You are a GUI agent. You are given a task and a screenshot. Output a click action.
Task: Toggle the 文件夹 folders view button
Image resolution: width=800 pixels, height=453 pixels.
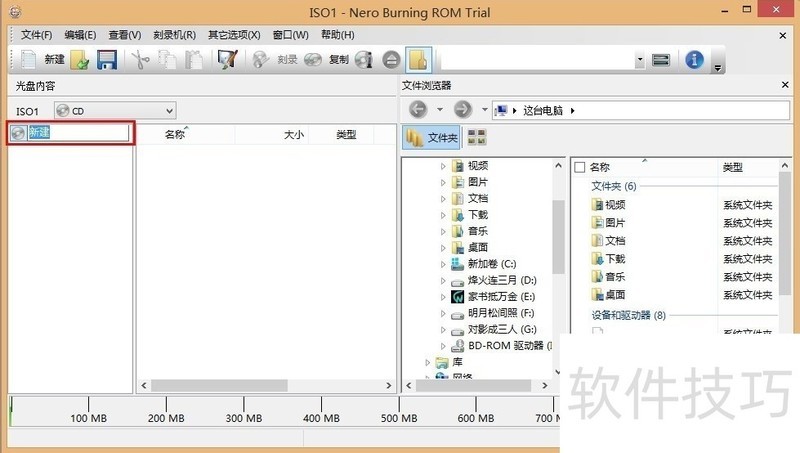click(432, 137)
